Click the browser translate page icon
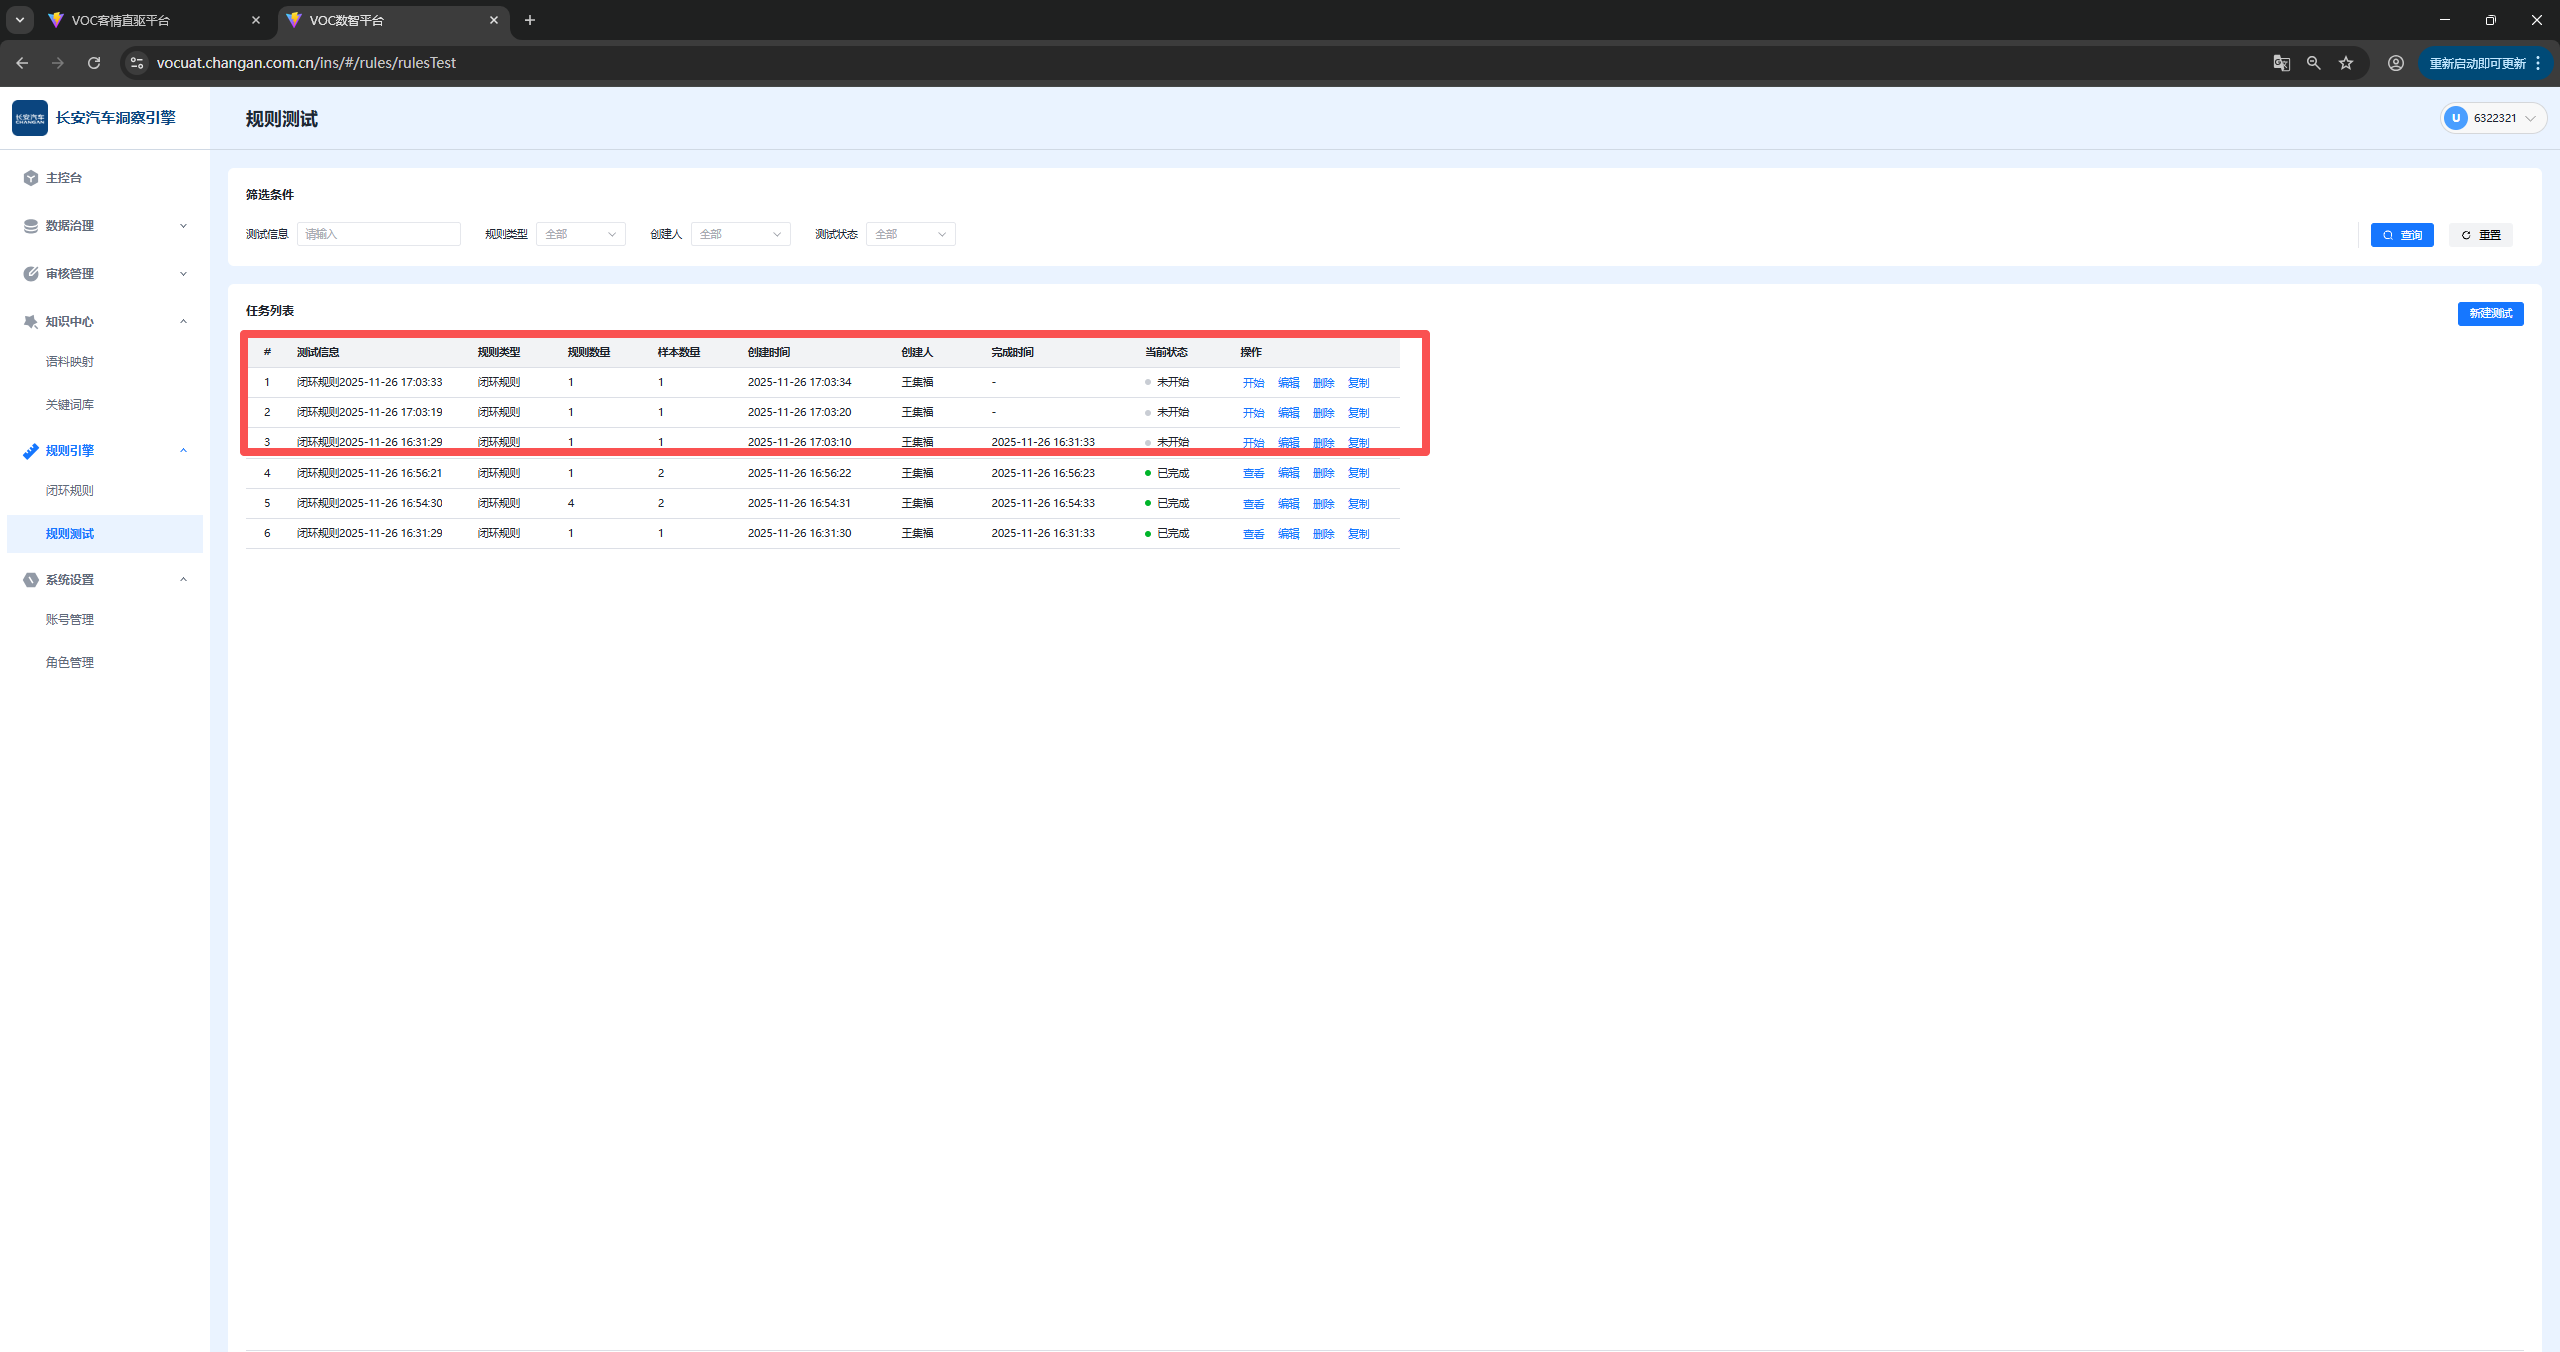This screenshot has width=2560, height=1352. (x=2281, y=63)
